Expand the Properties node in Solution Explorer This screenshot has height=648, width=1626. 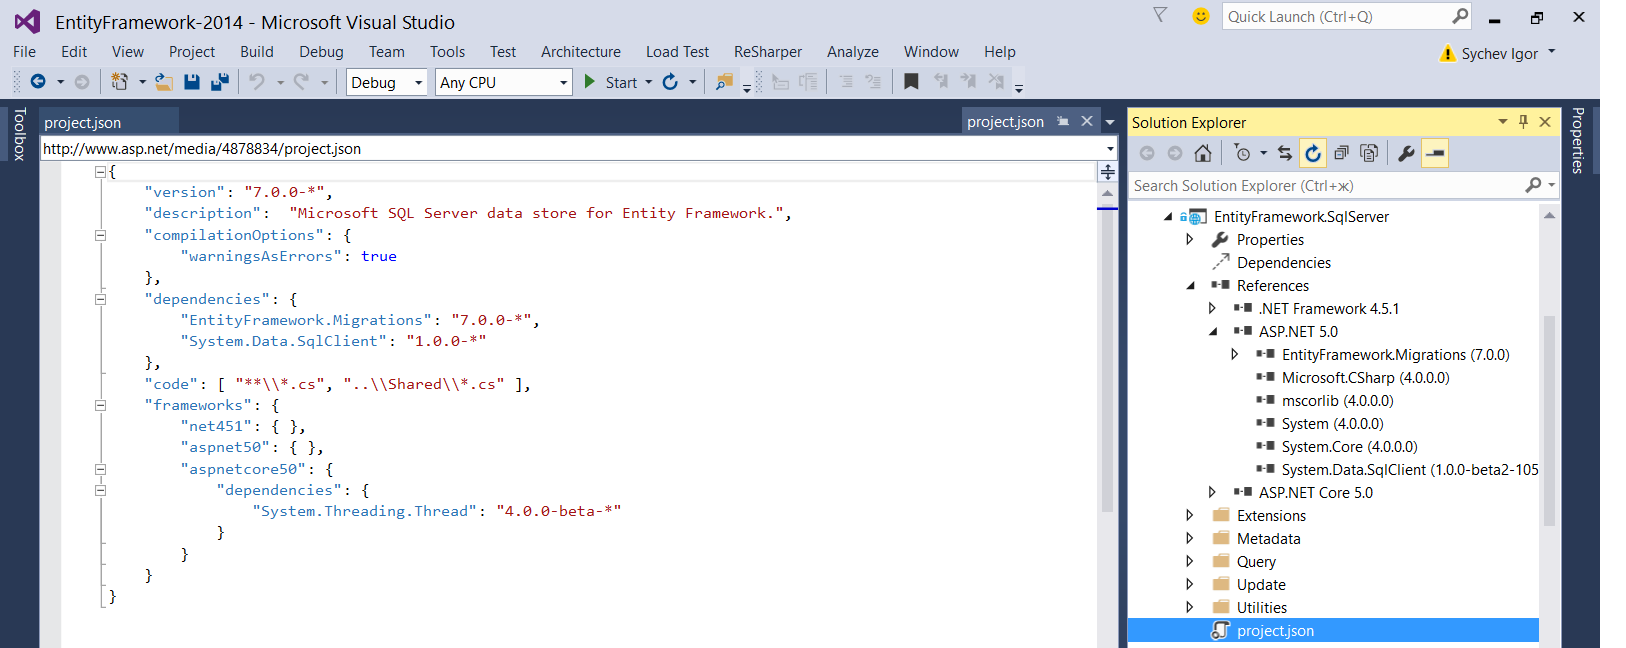click(1190, 239)
